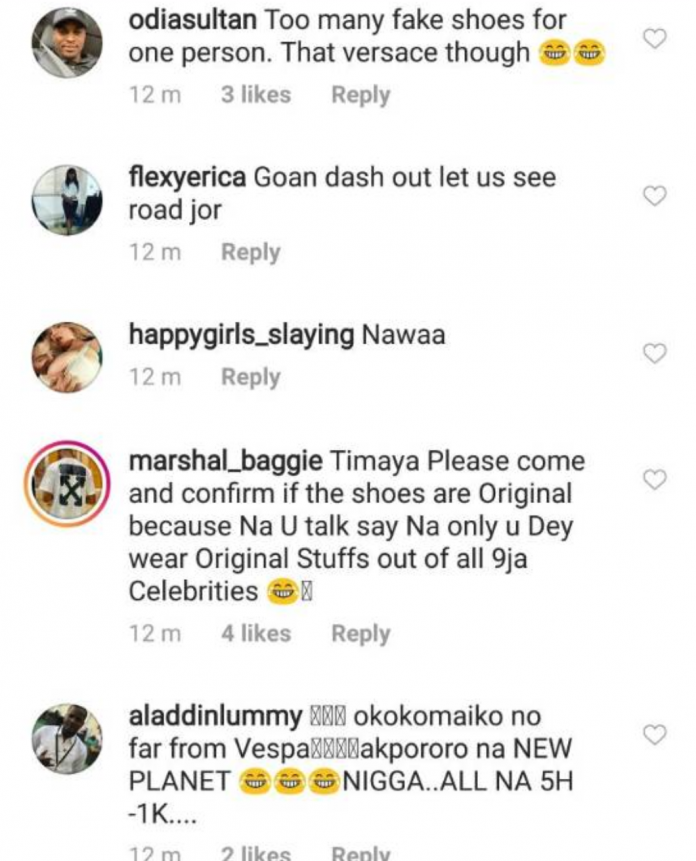View 3 likes on odiasultan's comment
696x861 pixels.
pos(256,95)
